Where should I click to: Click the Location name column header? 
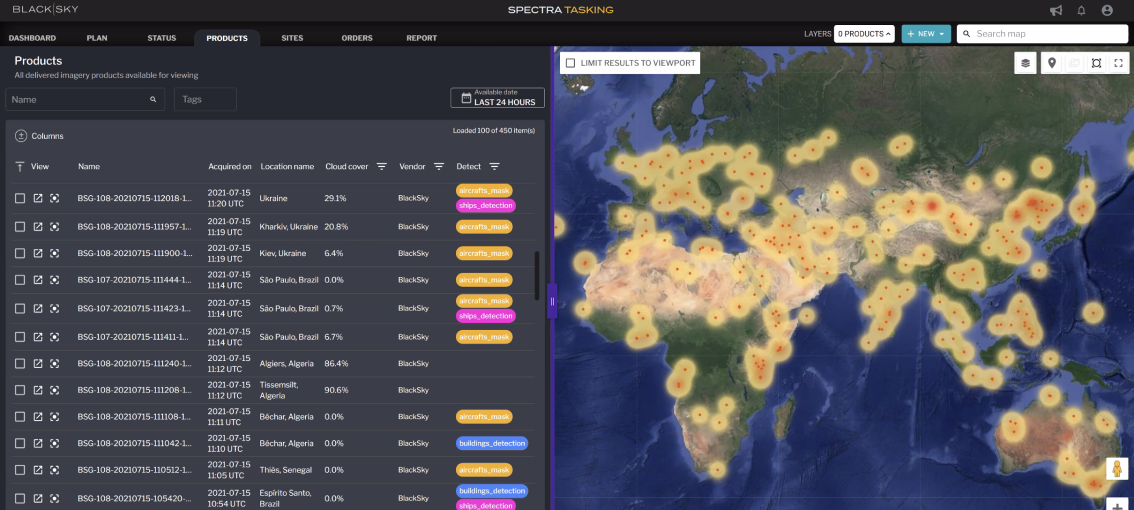coord(287,166)
